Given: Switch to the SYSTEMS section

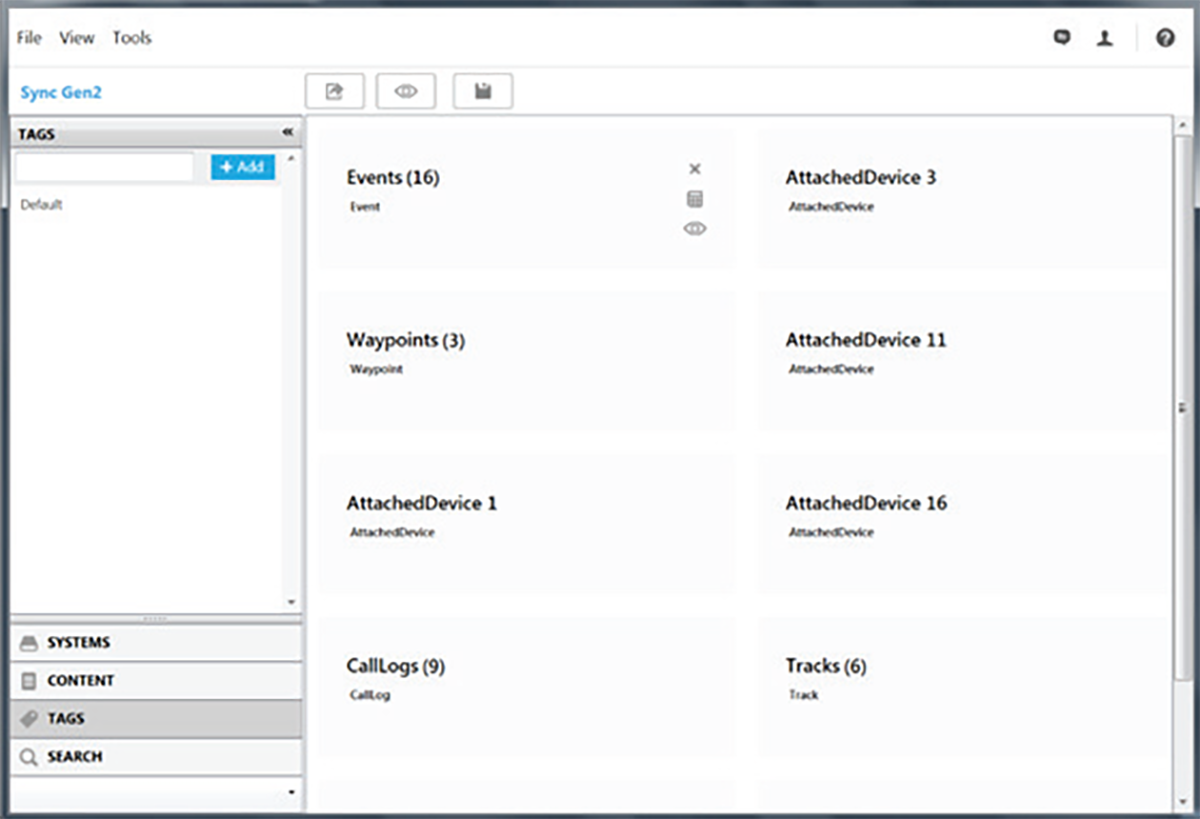Looking at the screenshot, I should coord(78,642).
